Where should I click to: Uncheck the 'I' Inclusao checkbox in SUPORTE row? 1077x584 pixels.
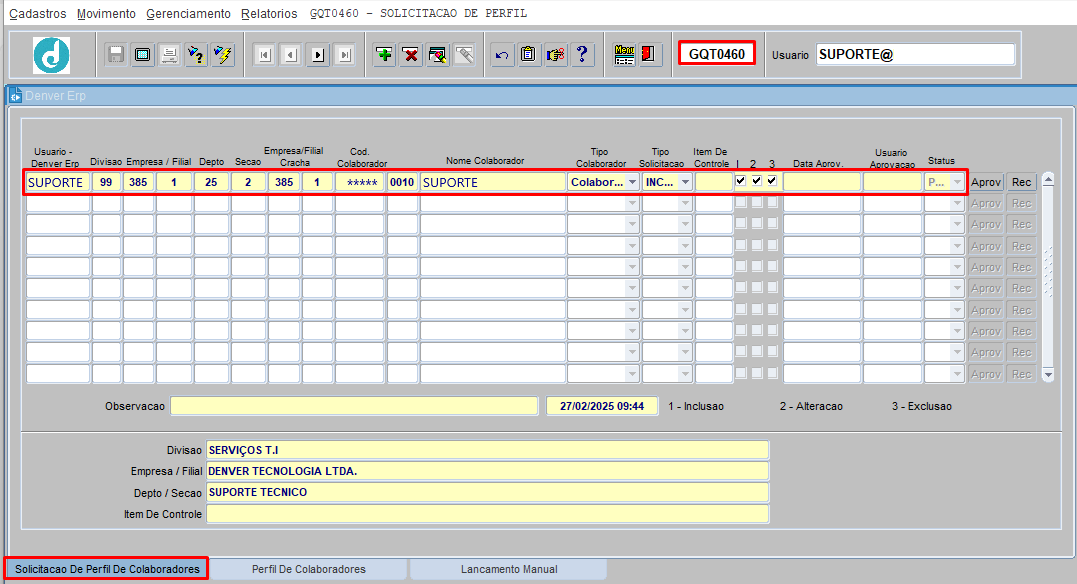(740, 181)
